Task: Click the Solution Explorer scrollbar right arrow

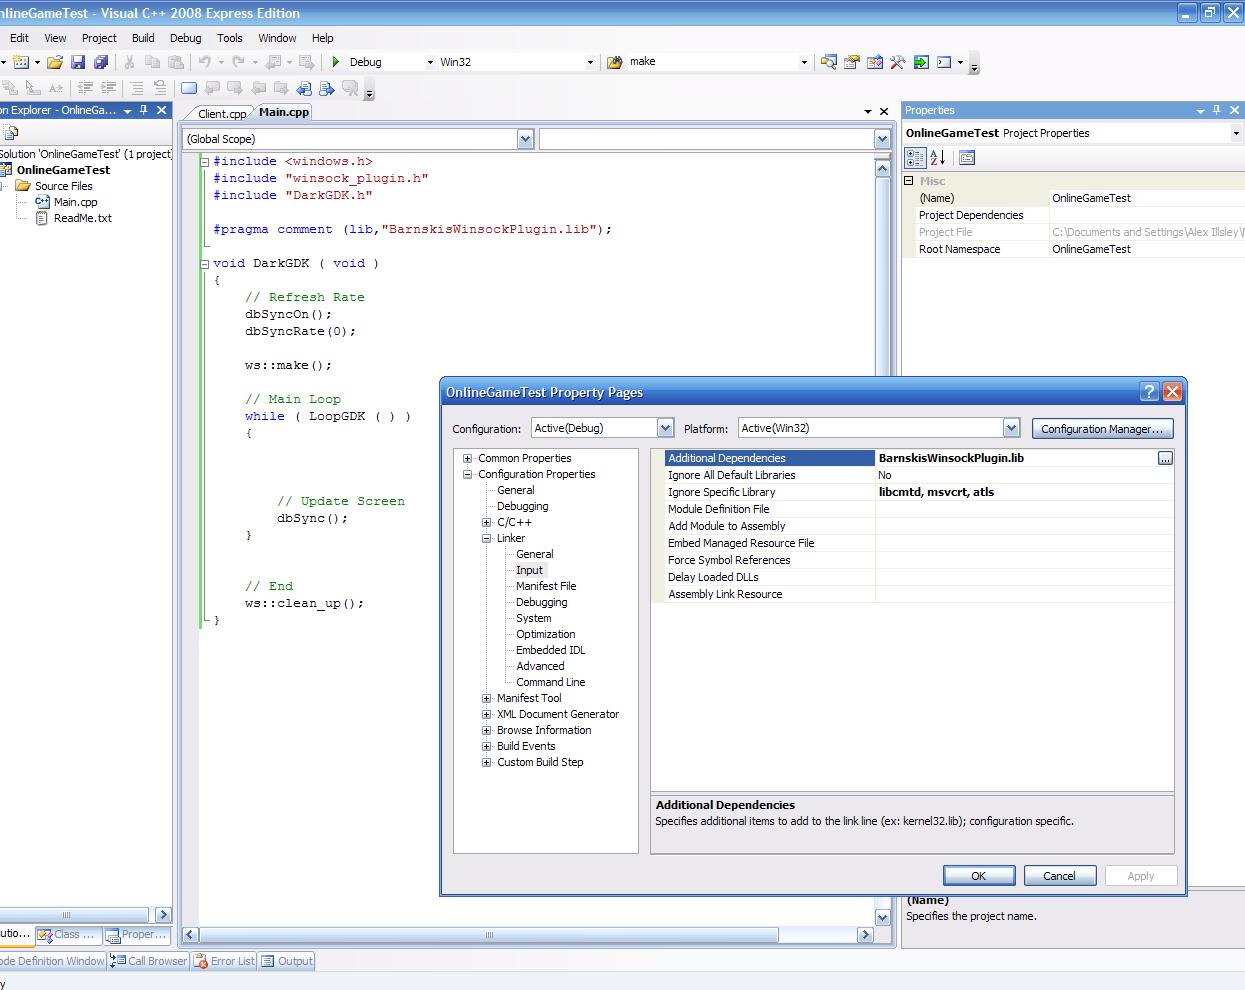Action: point(163,914)
